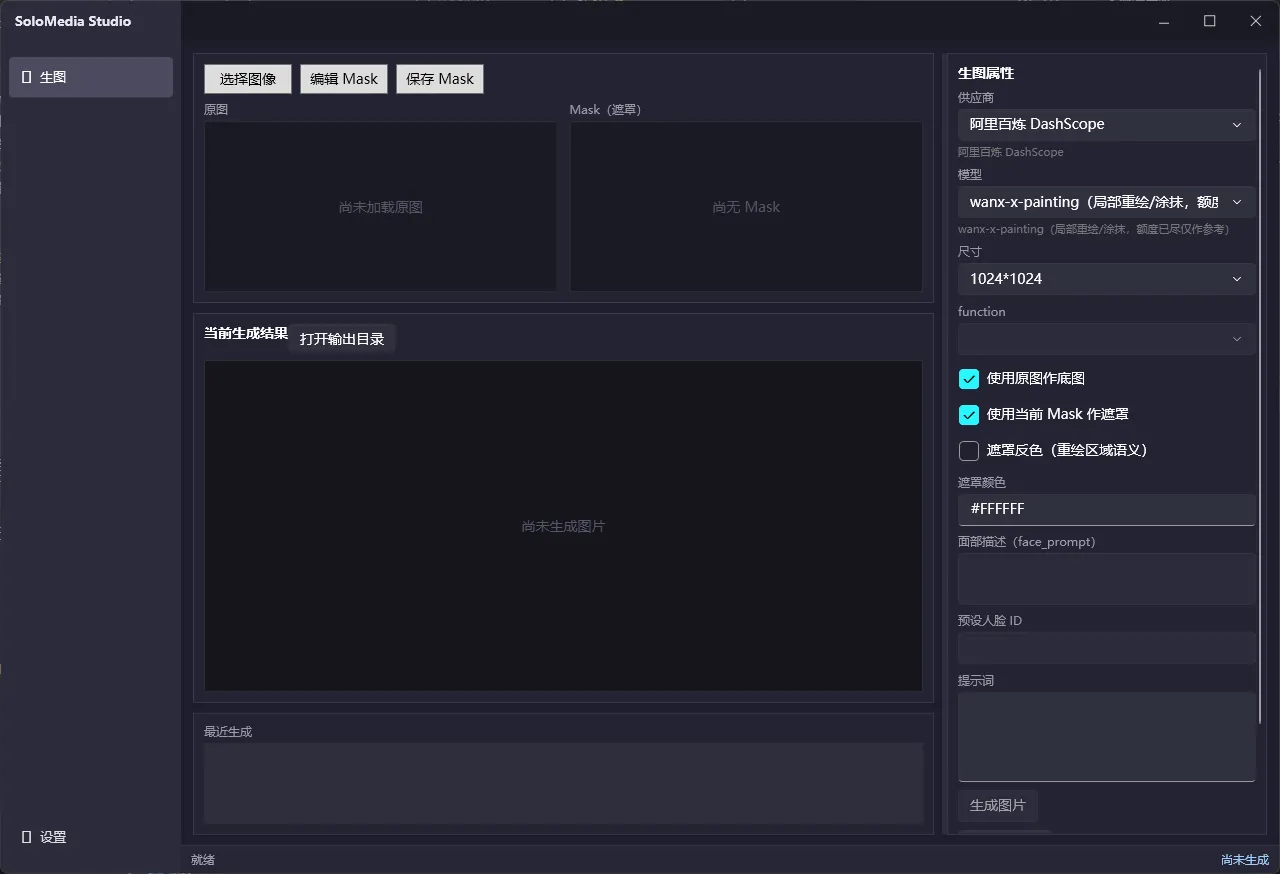The height and width of the screenshot is (874, 1280).
Task: Click the 选择图像 button
Action: (x=248, y=79)
